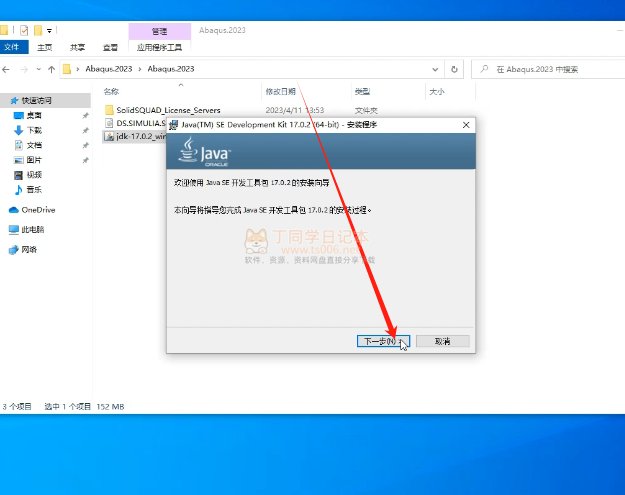Open recent locations dropdown arrow

pos(39,69)
